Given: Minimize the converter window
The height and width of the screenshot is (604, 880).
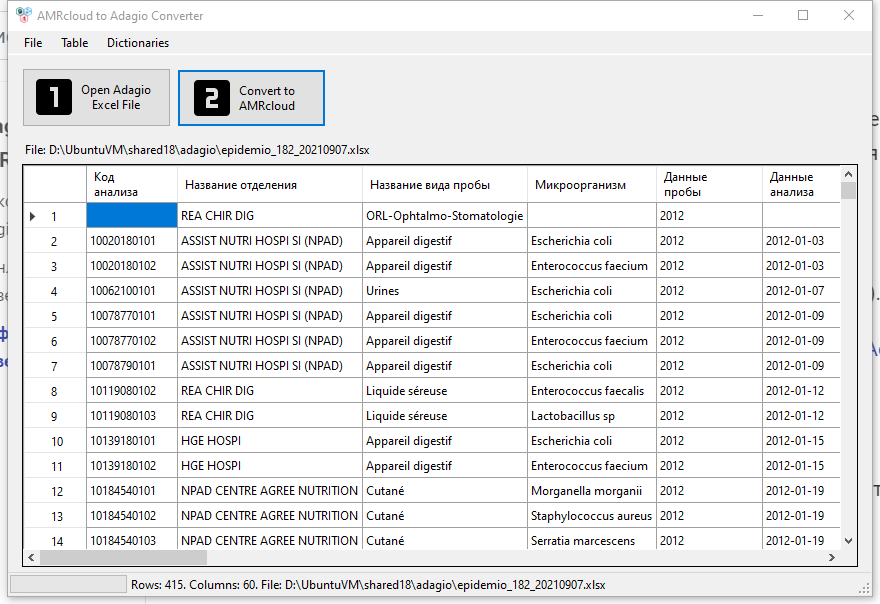Looking at the screenshot, I should point(758,15).
